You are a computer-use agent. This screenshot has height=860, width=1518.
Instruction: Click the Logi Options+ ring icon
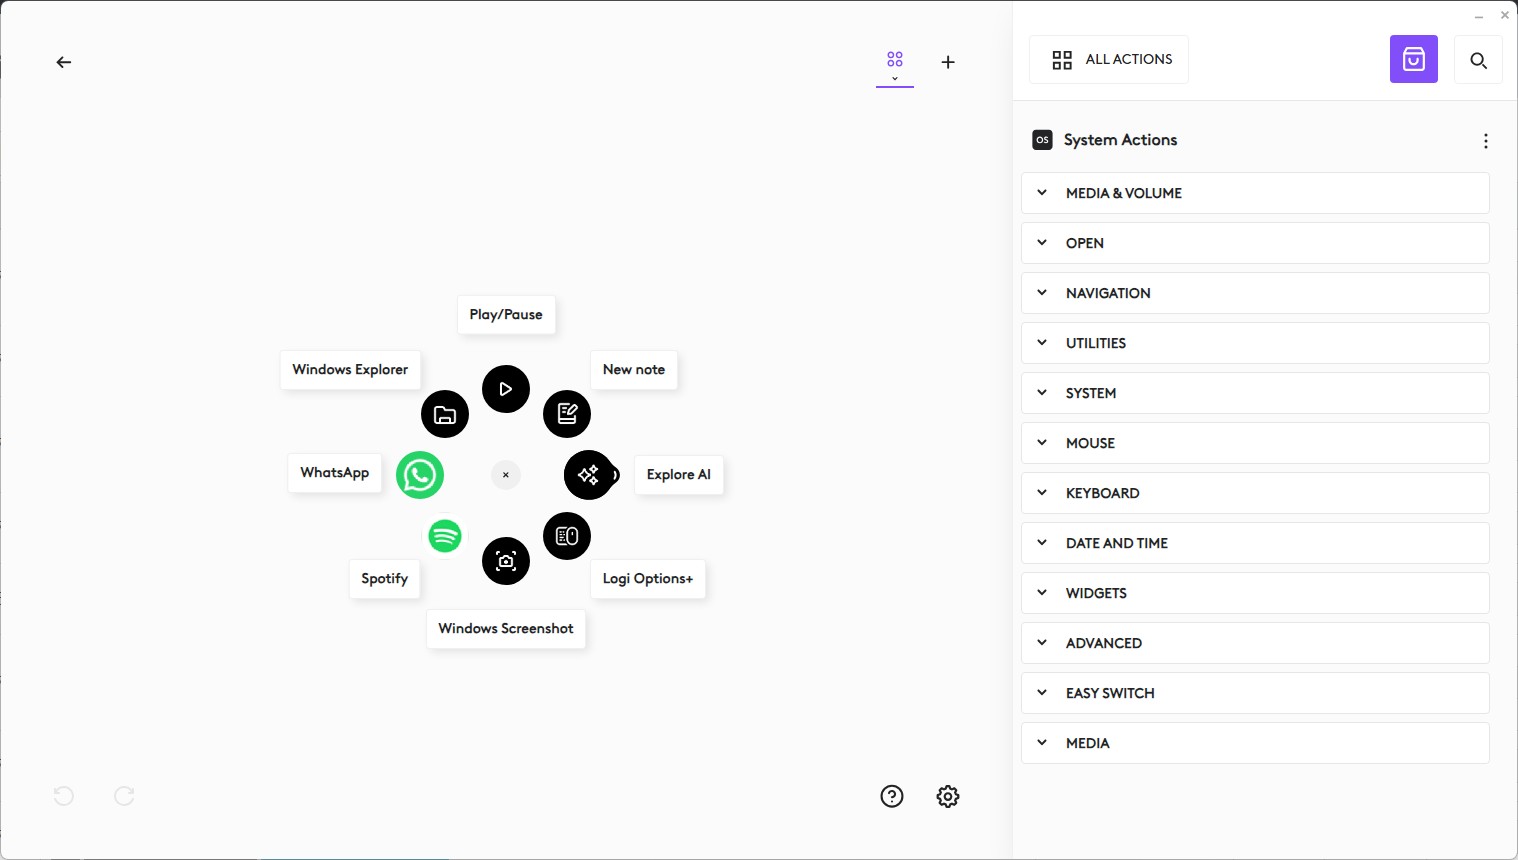[567, 536]
